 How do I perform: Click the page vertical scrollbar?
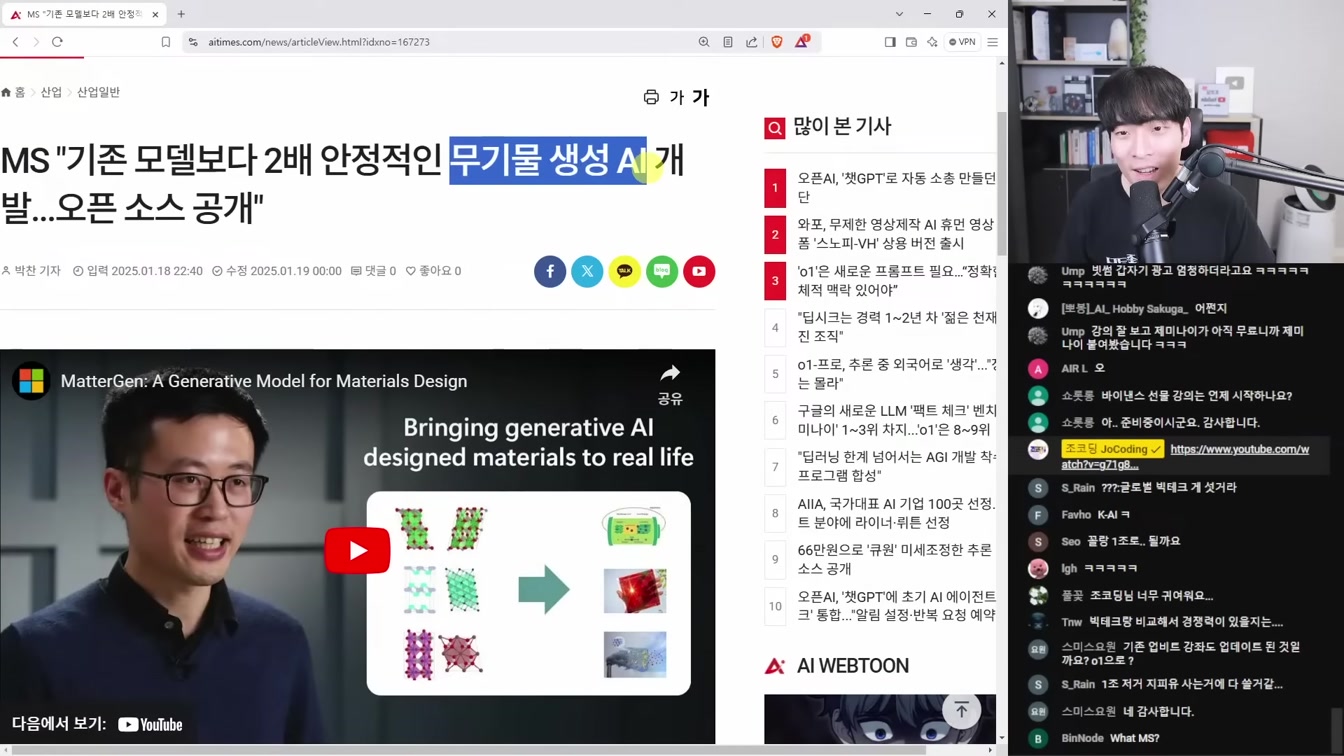pyautogui.click(x=1002, y=183)
